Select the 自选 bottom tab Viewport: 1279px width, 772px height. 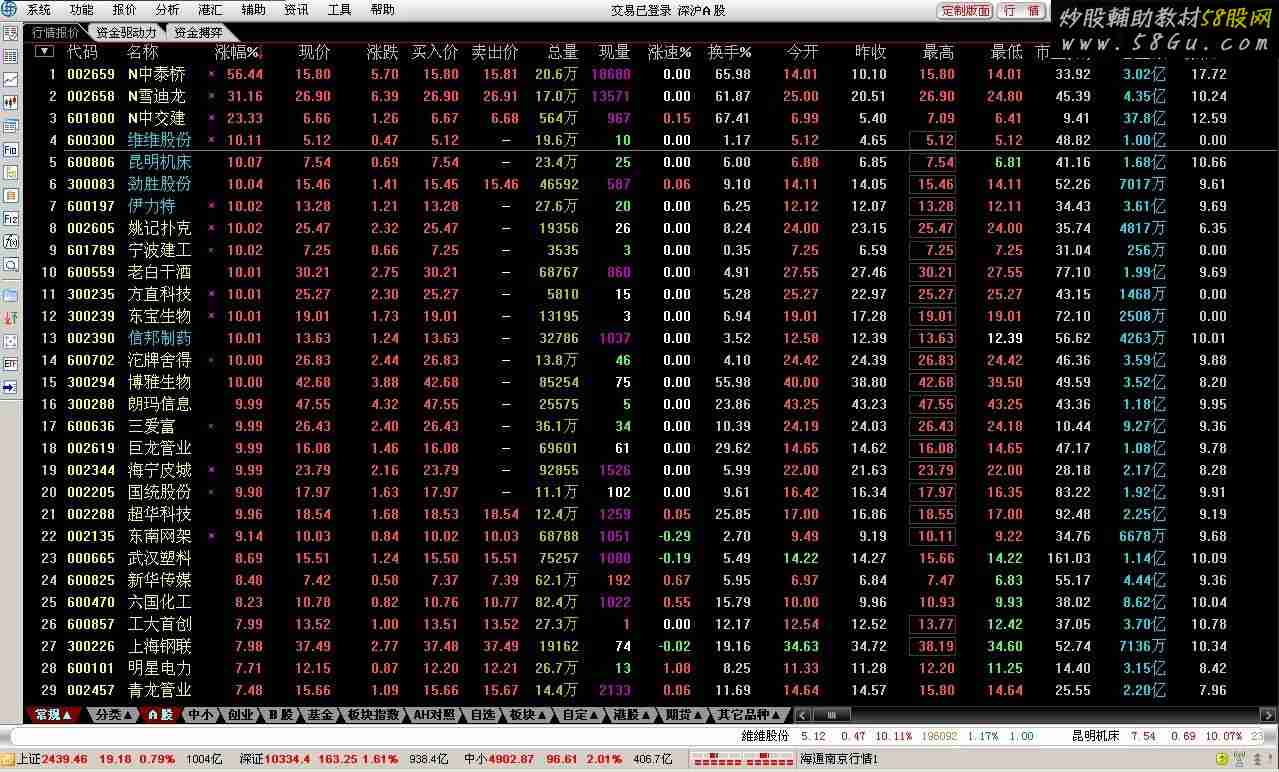click(482, 715)
